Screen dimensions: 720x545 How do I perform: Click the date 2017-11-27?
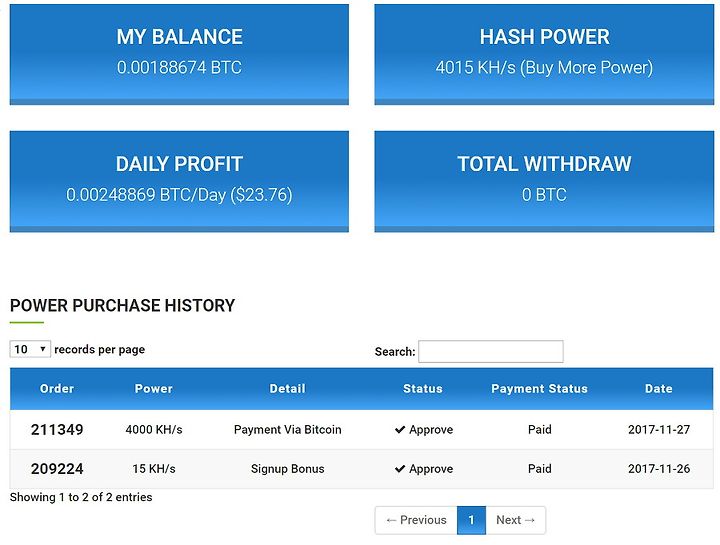pos(659,430)
